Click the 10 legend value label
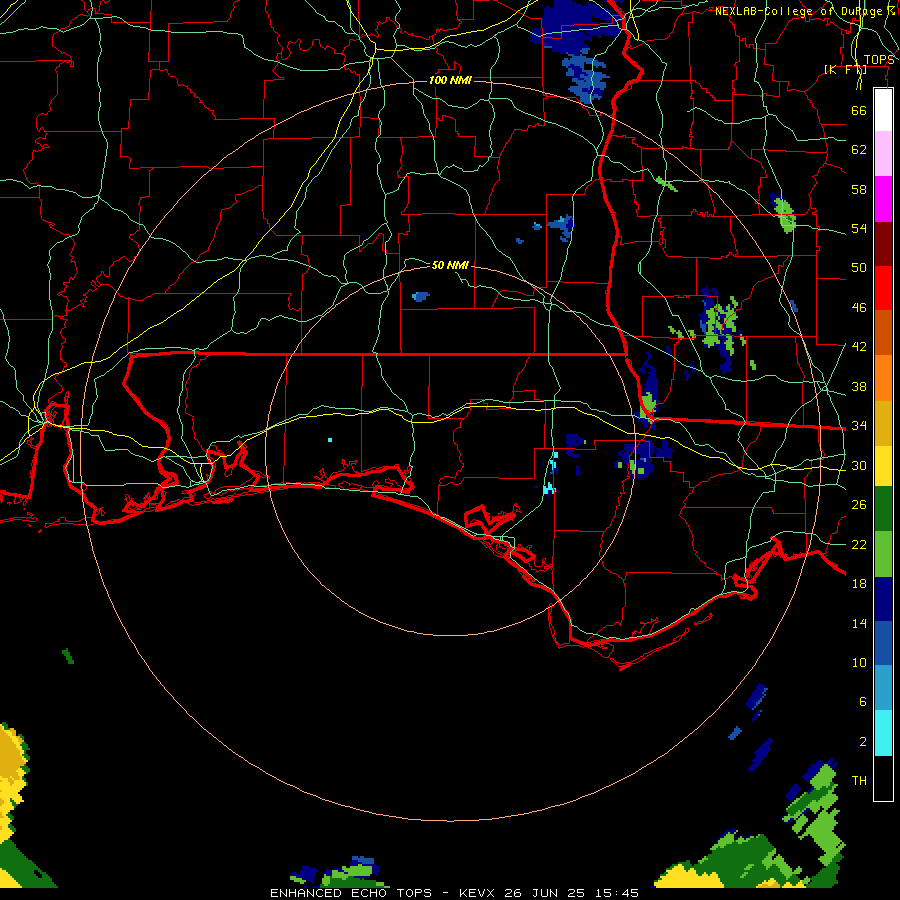This screenshot has width=900, height=900. tap(859, 662)
